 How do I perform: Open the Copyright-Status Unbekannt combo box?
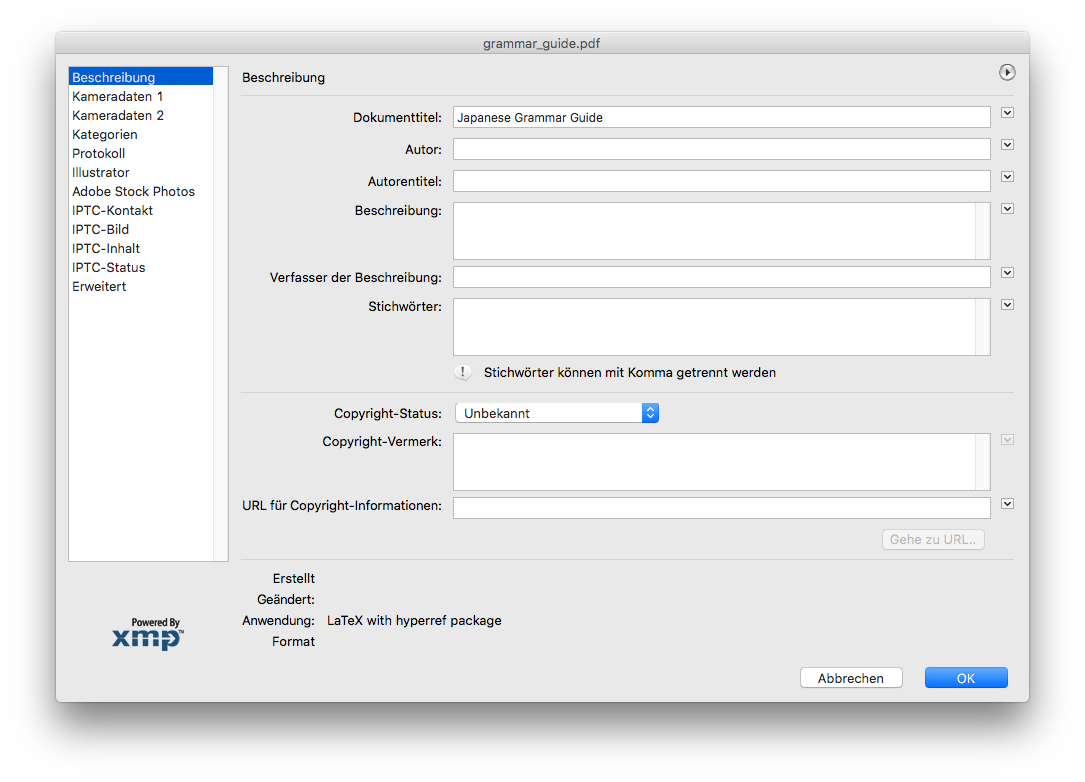[556, 413]
